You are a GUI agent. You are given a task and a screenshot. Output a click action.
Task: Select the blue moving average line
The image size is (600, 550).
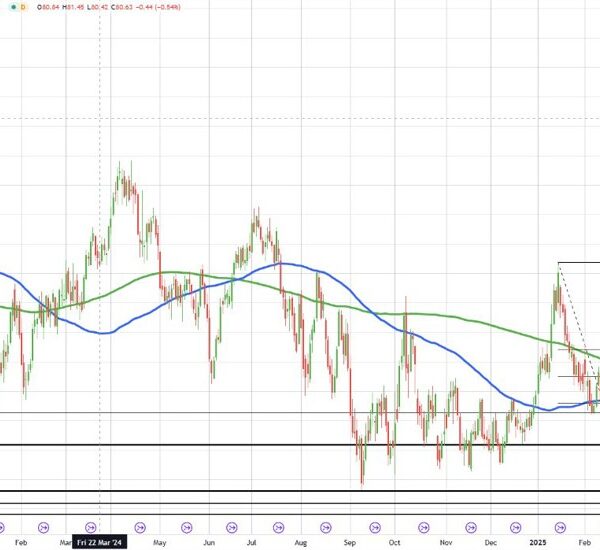(x=100, y=333)
